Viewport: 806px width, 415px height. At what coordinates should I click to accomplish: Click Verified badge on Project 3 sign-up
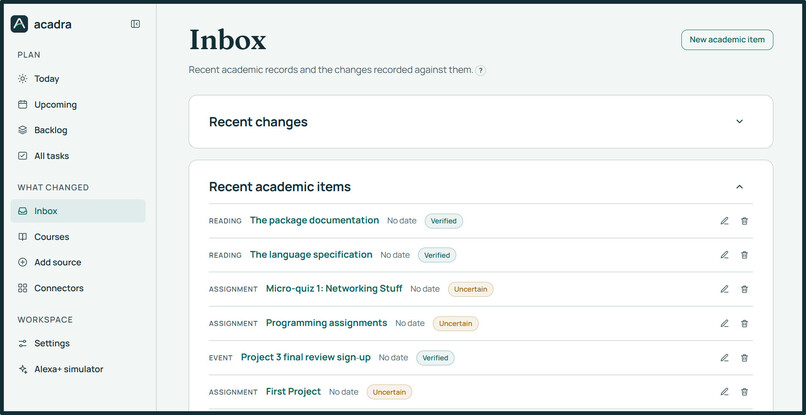click(435, 358)
